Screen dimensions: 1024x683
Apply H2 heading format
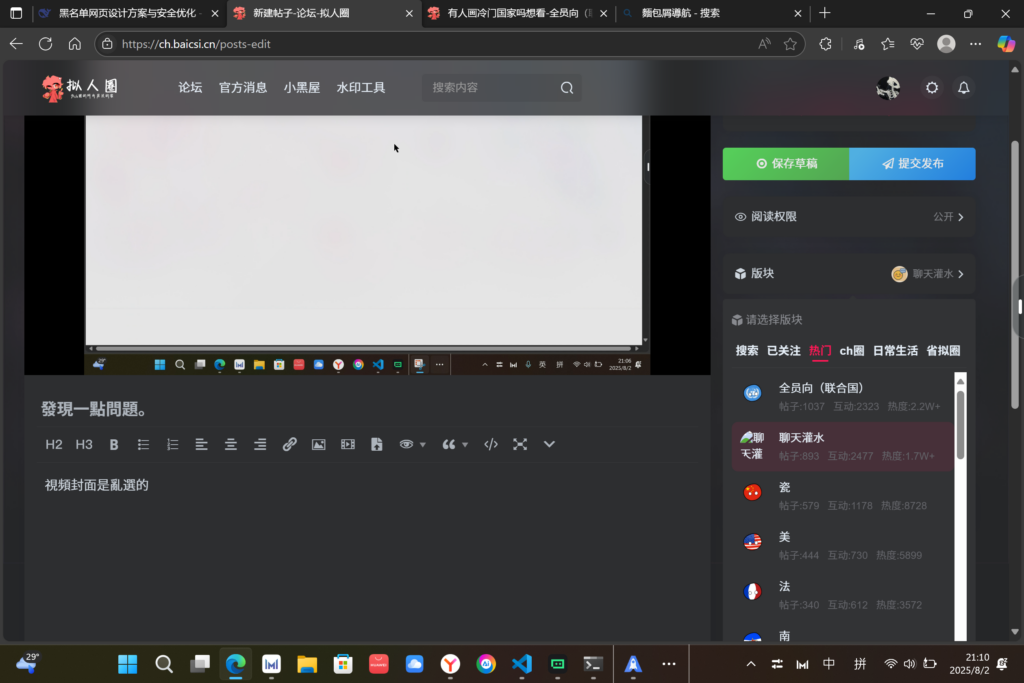(x=54, y=444)
